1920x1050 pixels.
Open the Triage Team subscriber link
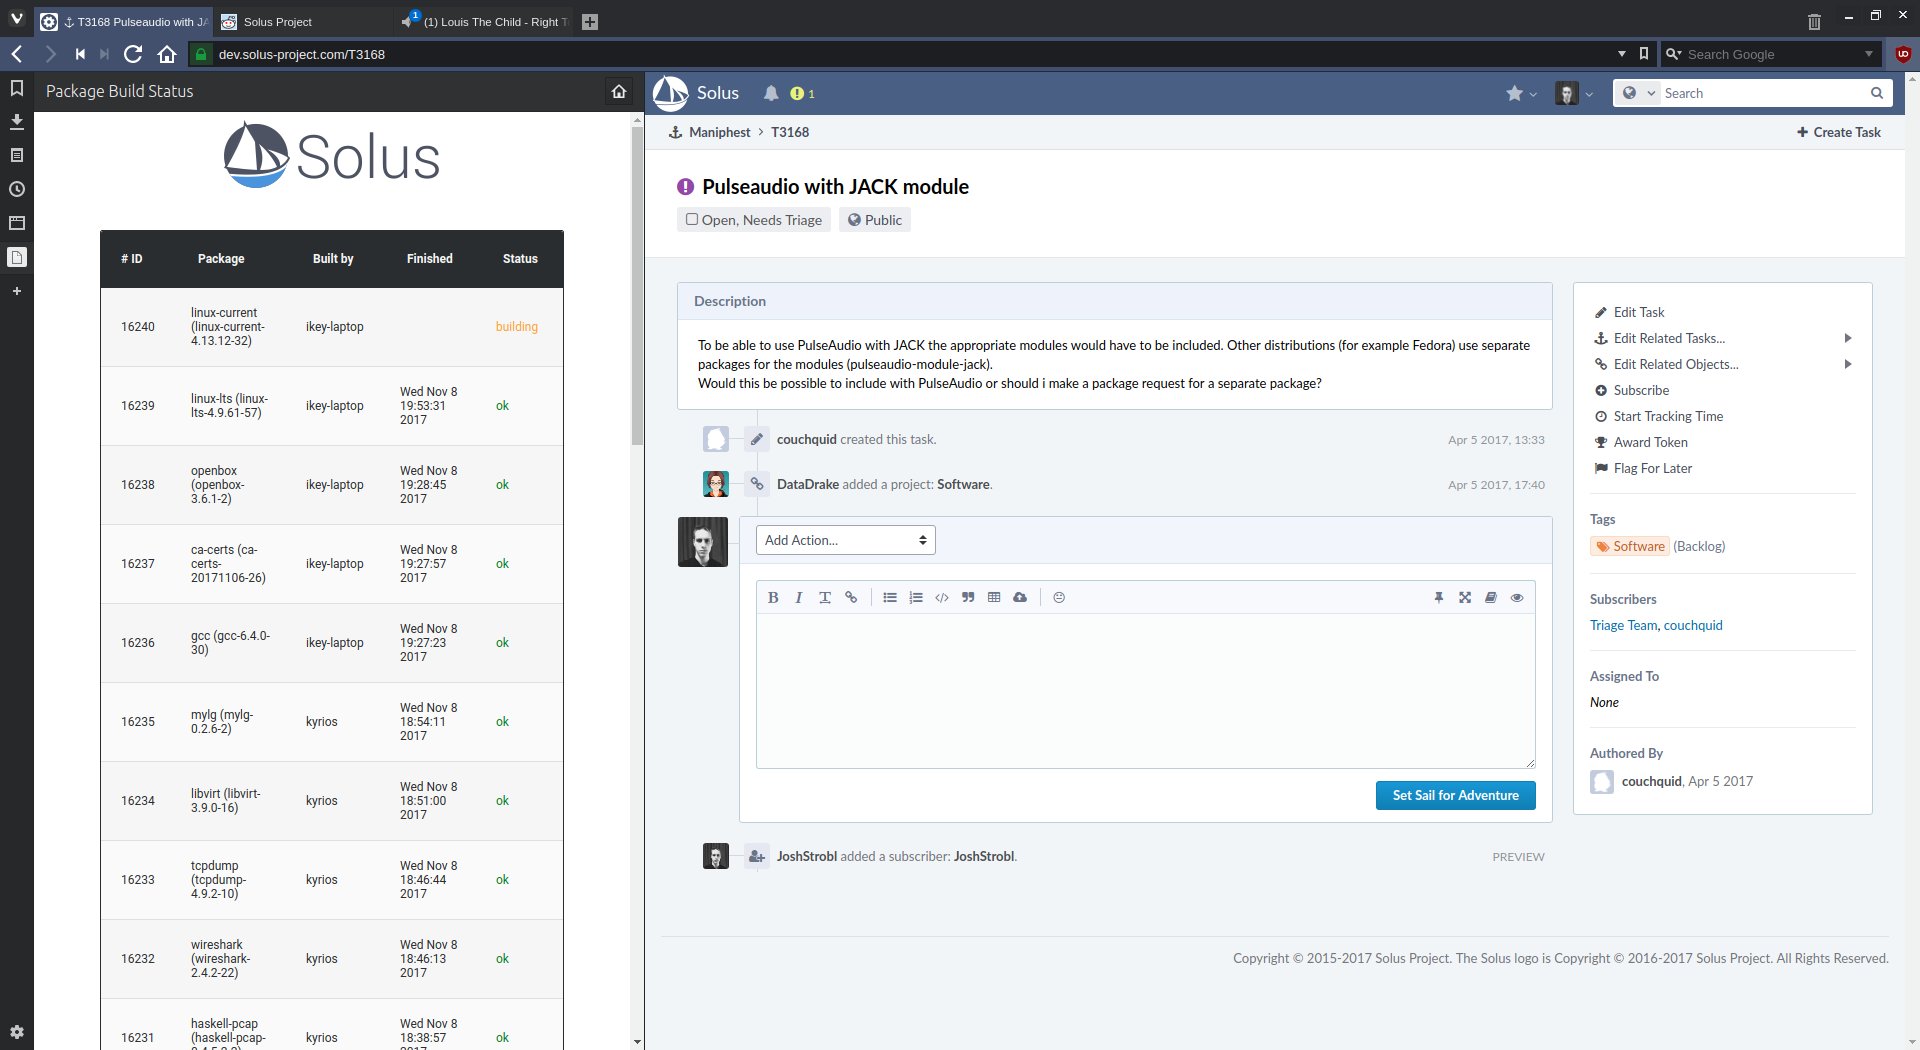(1623, 625)
